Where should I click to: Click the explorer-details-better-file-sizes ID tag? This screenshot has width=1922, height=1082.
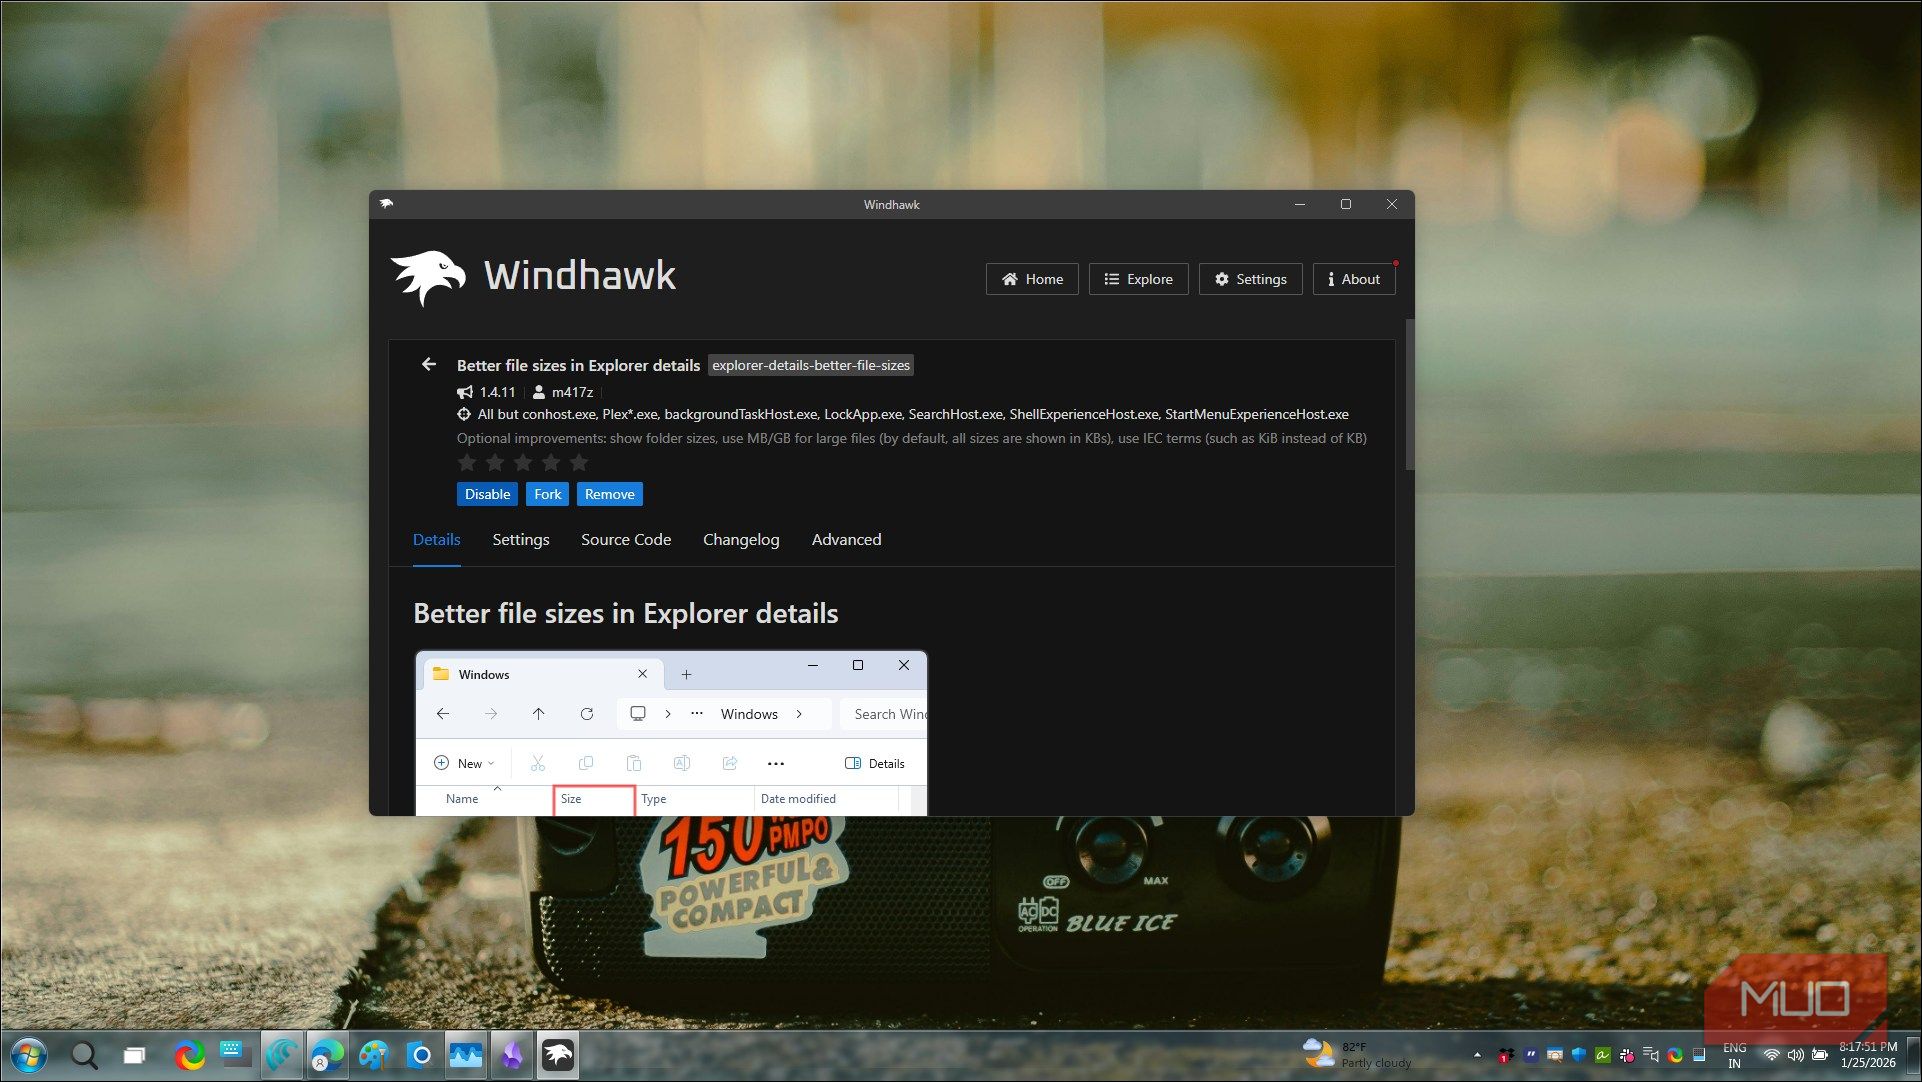[811, 365]
